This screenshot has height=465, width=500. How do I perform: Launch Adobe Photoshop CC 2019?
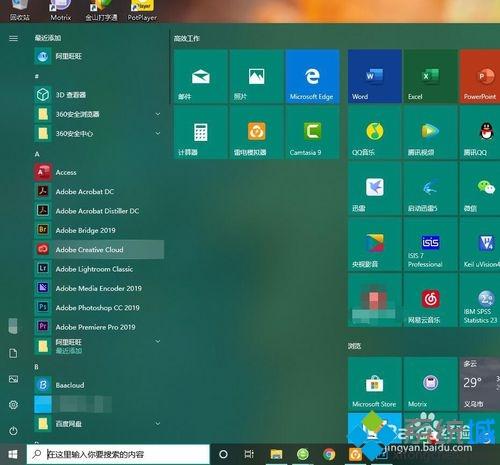pos(99,307)
